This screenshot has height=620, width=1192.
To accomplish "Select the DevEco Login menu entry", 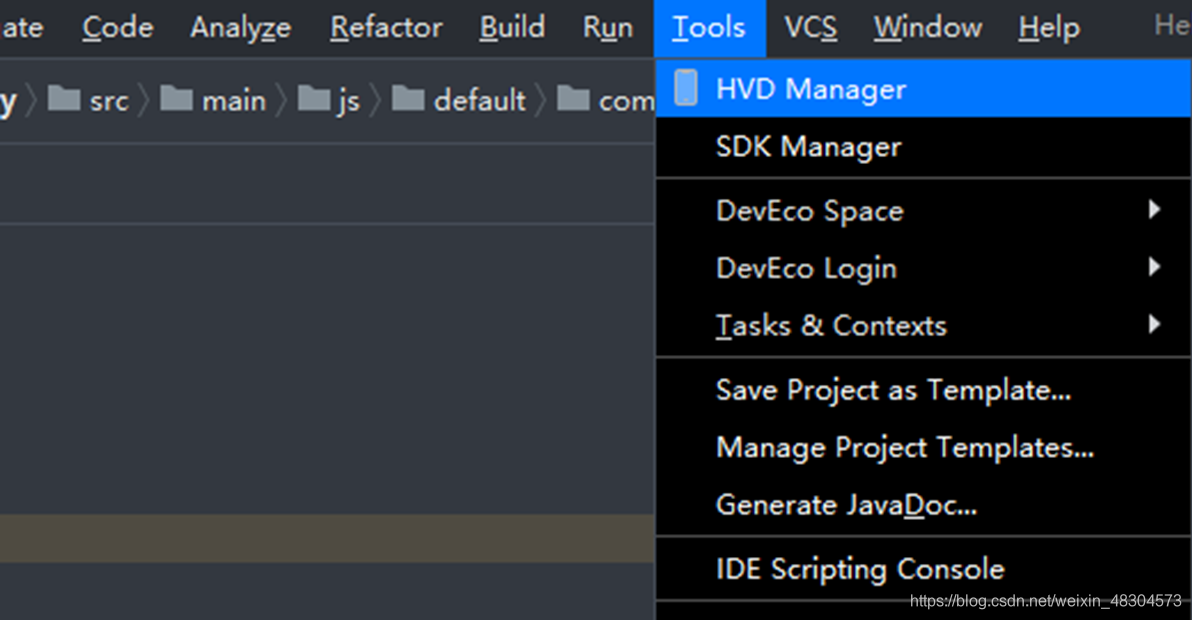I will [x=923, y=268].
